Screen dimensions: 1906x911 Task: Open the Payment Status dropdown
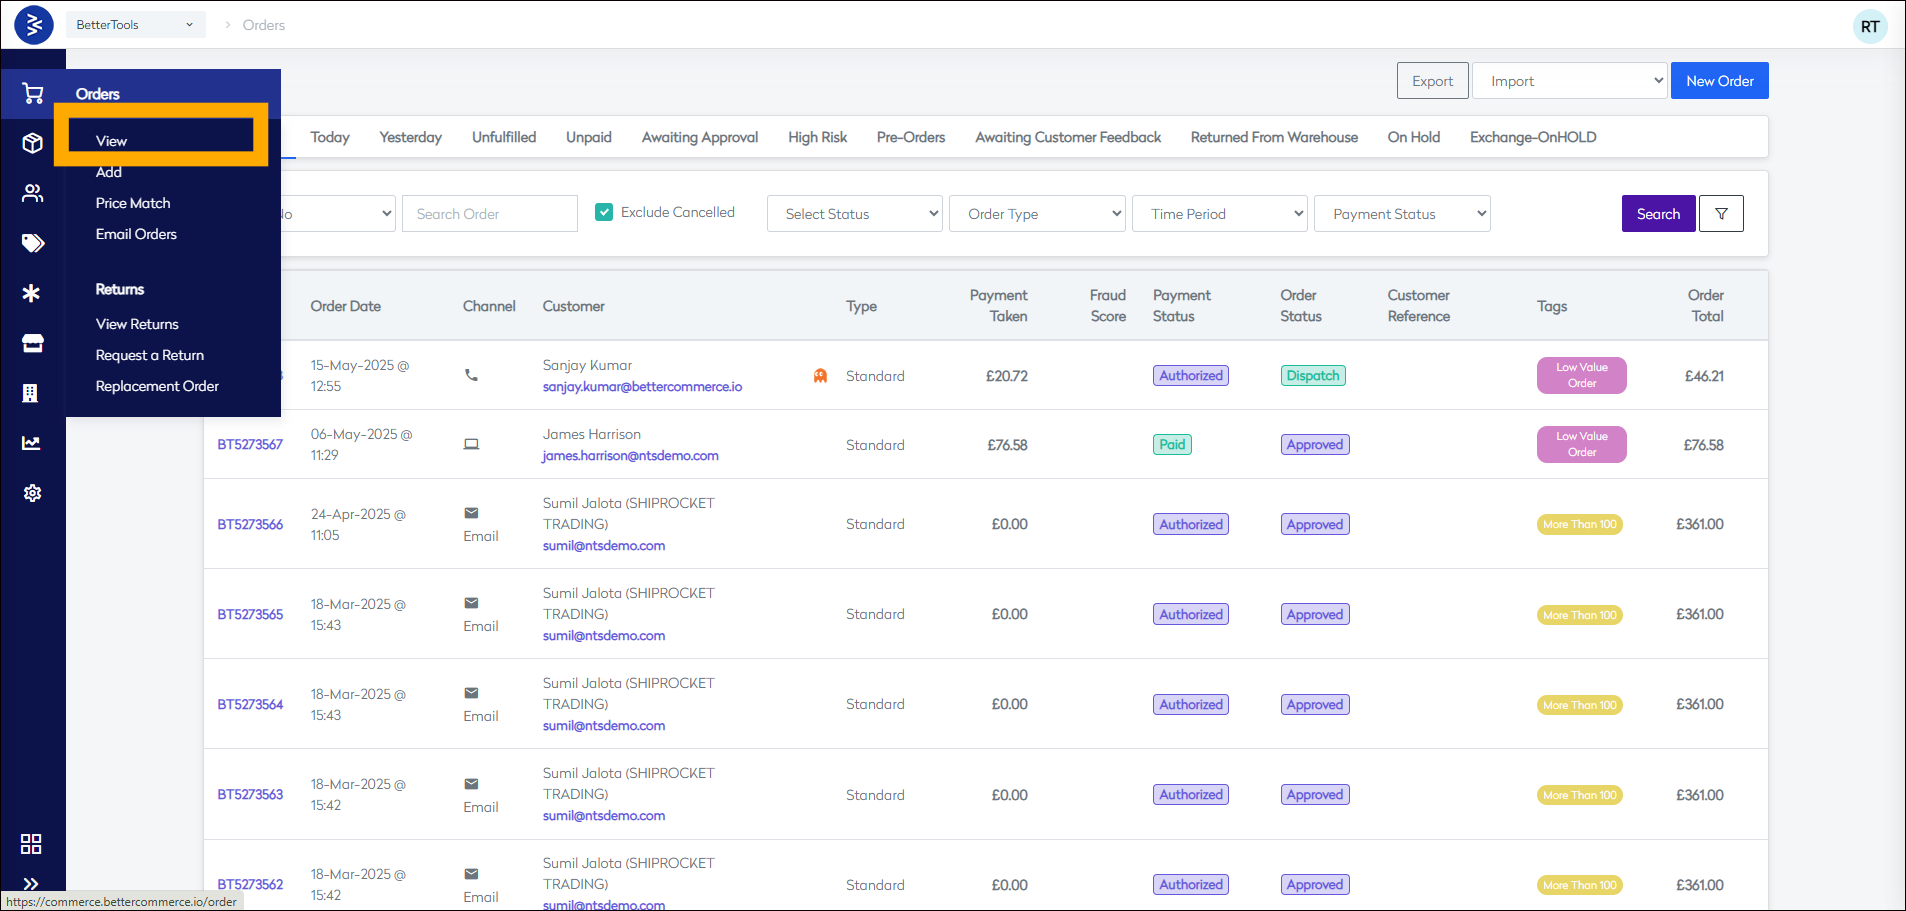point(1402,214)
